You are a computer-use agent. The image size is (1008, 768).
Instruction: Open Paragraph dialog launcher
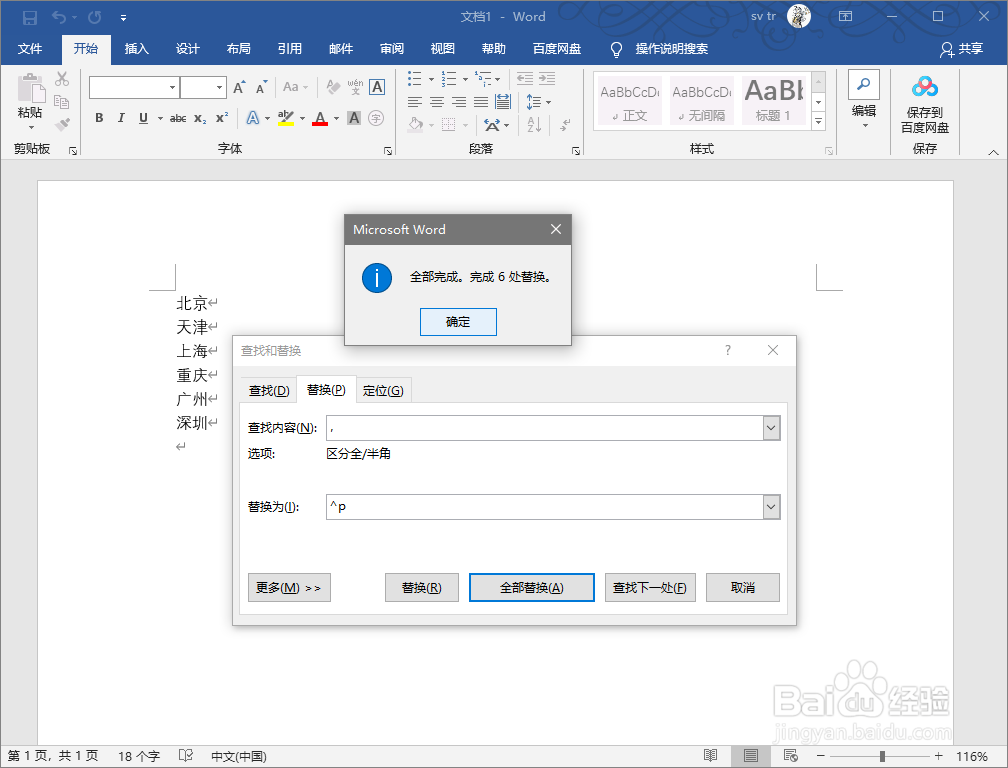(575, 151)
